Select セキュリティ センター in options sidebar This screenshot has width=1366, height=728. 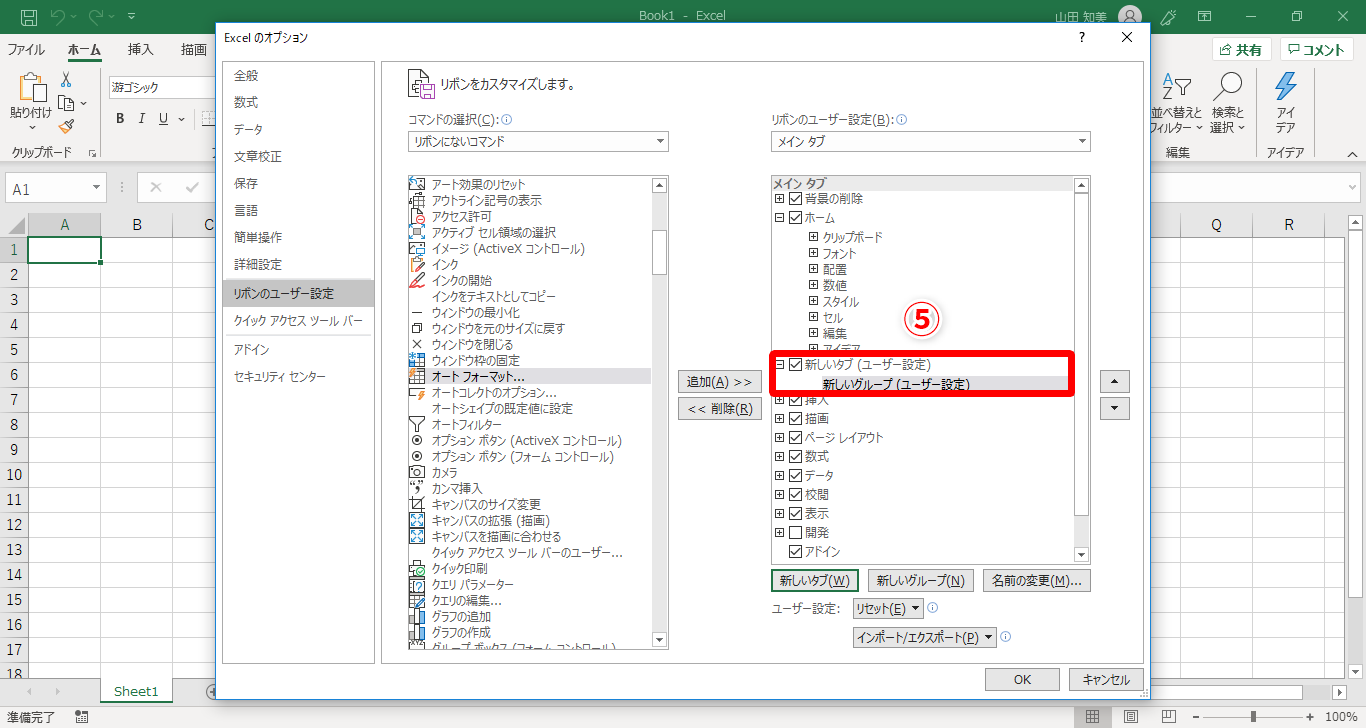click(280, 376)
